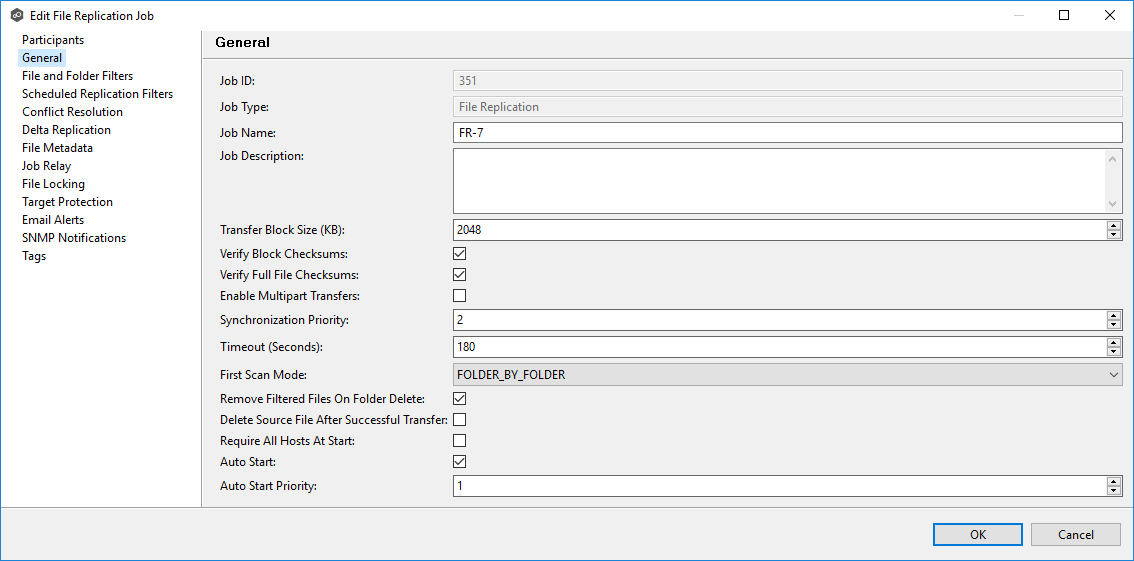This screenshot has height=561, width=1134.
Task: Decrease Synchronization Priority with down arrow
Action: click(x=1114, y=325)
